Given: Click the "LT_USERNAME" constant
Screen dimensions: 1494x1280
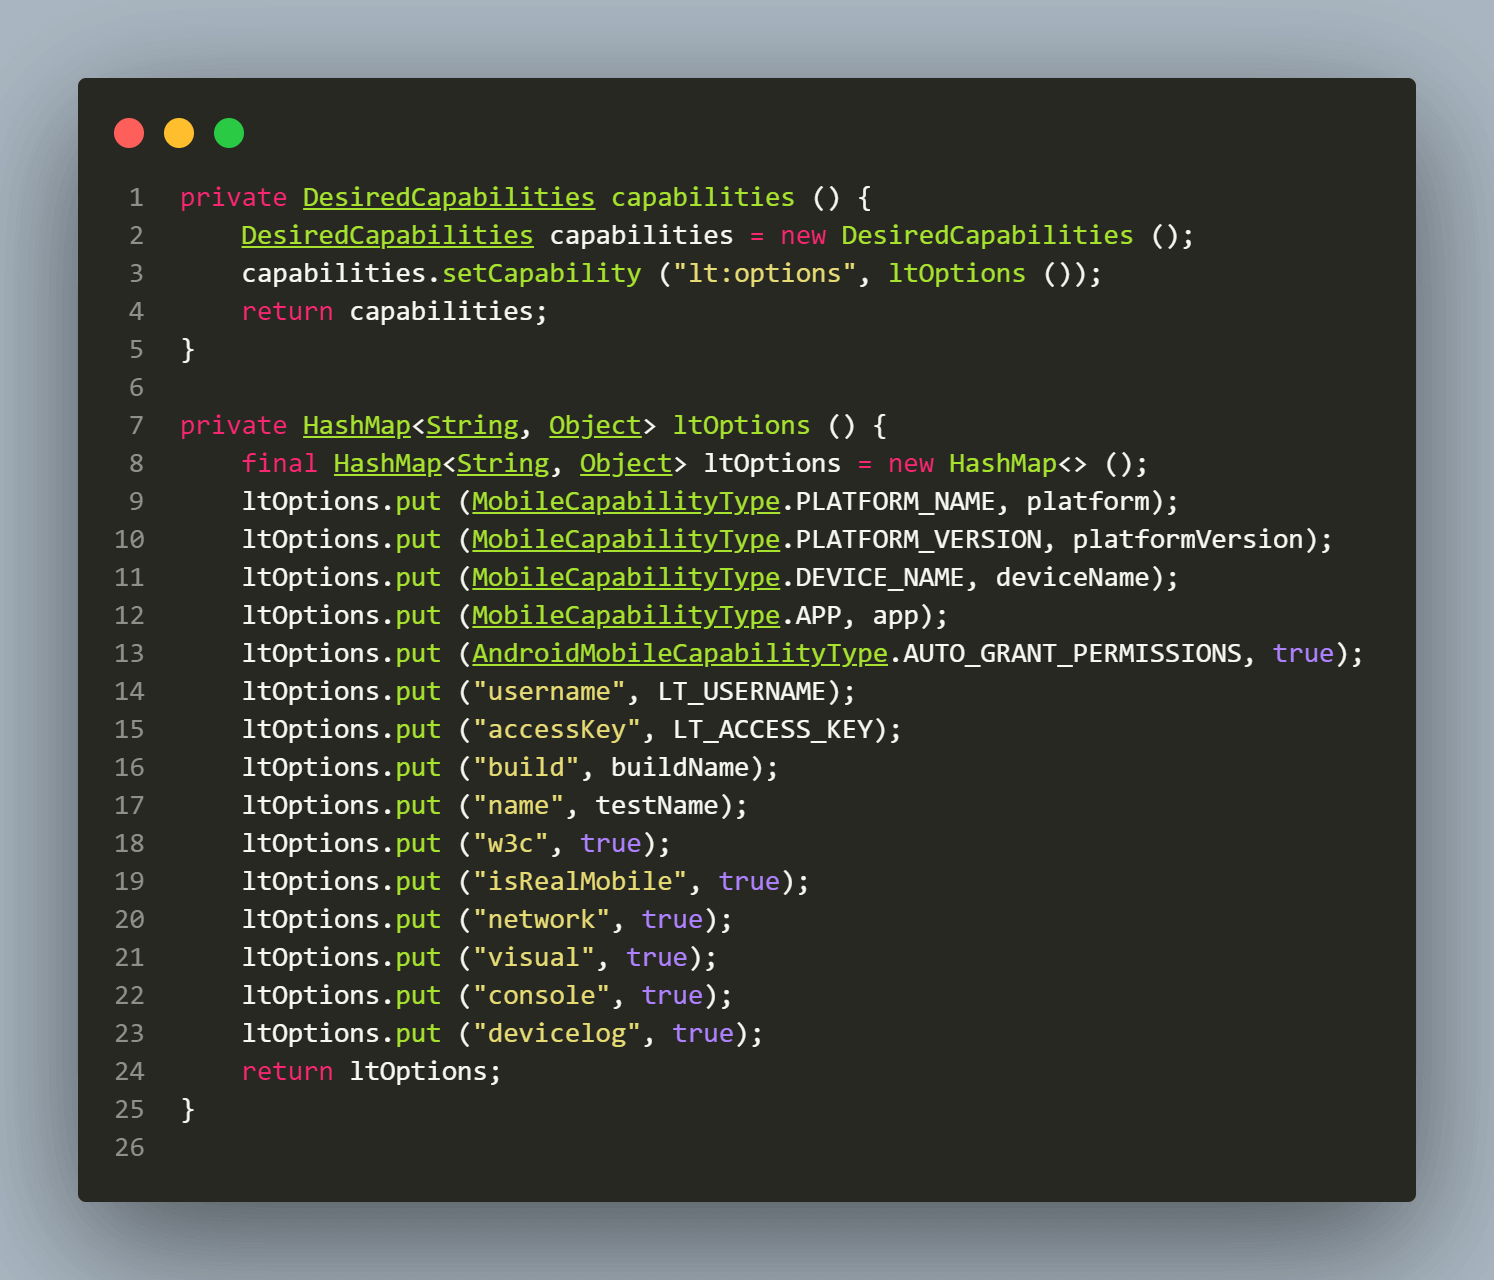Looking at the screenshot, I should pos(741,692).
